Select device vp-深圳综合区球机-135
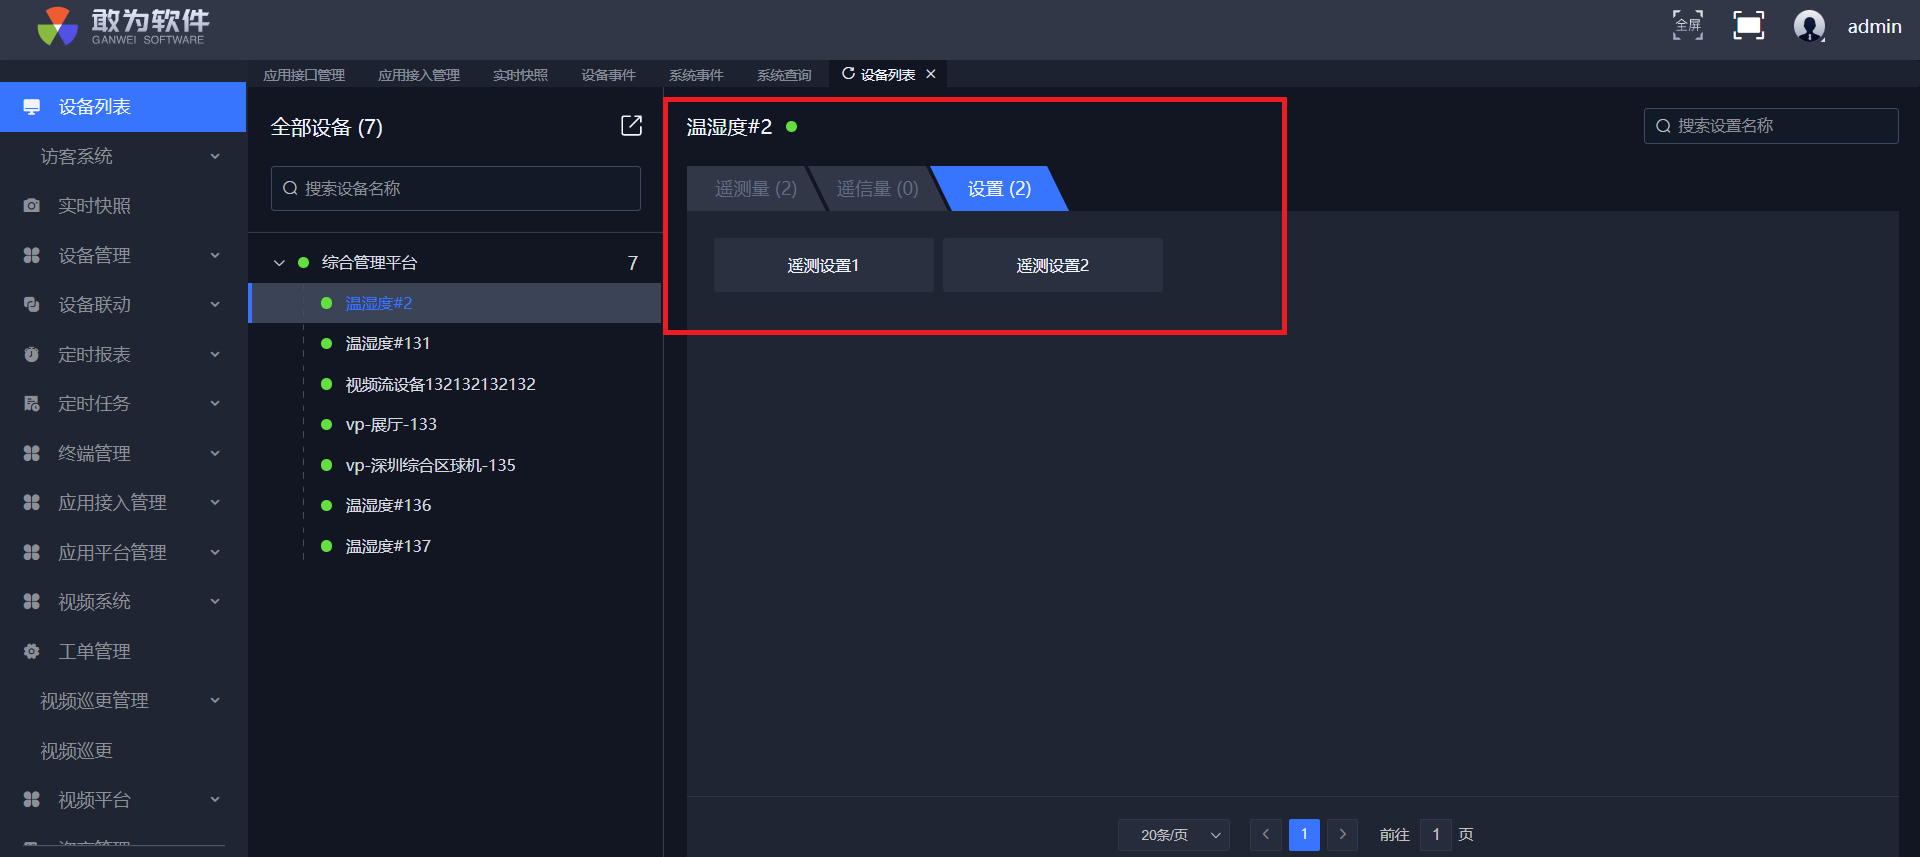The height and width of the screenshot is (857, 1920). coord(431,465)
